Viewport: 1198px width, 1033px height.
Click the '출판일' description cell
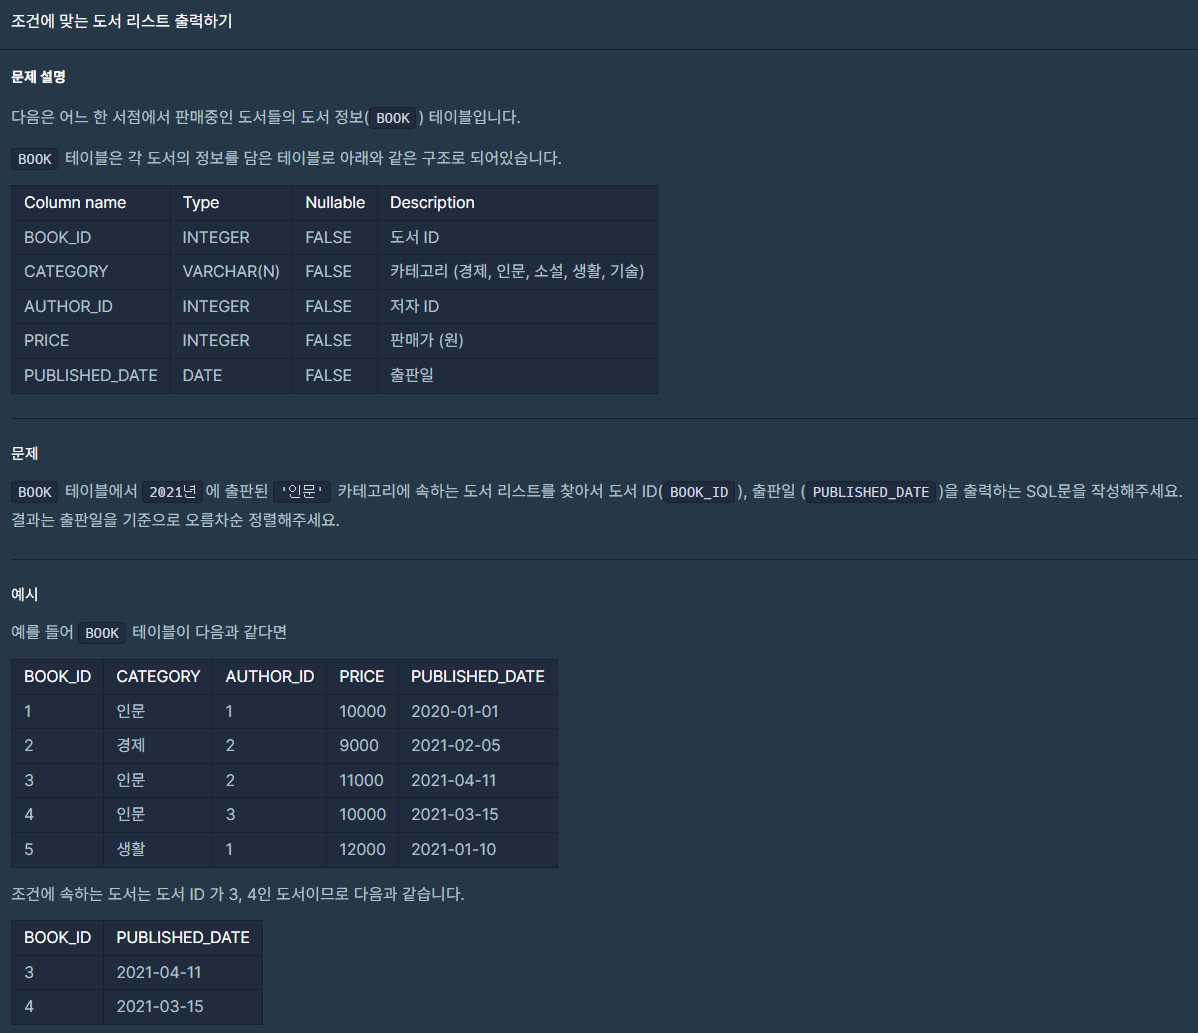(411, 376)
